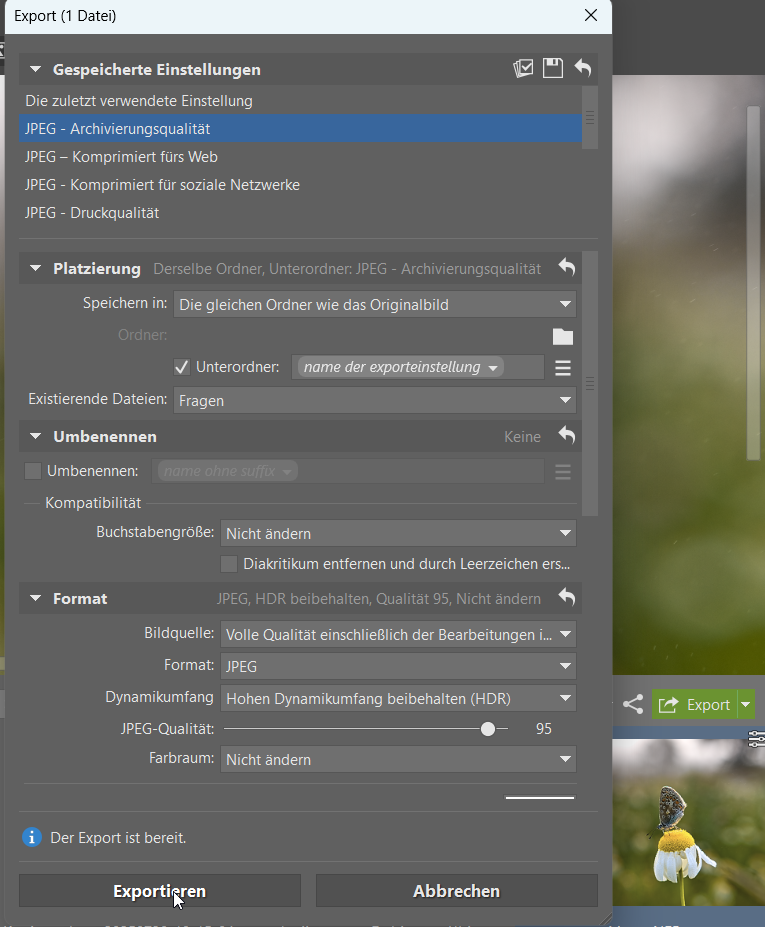Enable the Umbenennen checkbox
This screenshot has width=765, height=927.
click(x=33, y=471)
